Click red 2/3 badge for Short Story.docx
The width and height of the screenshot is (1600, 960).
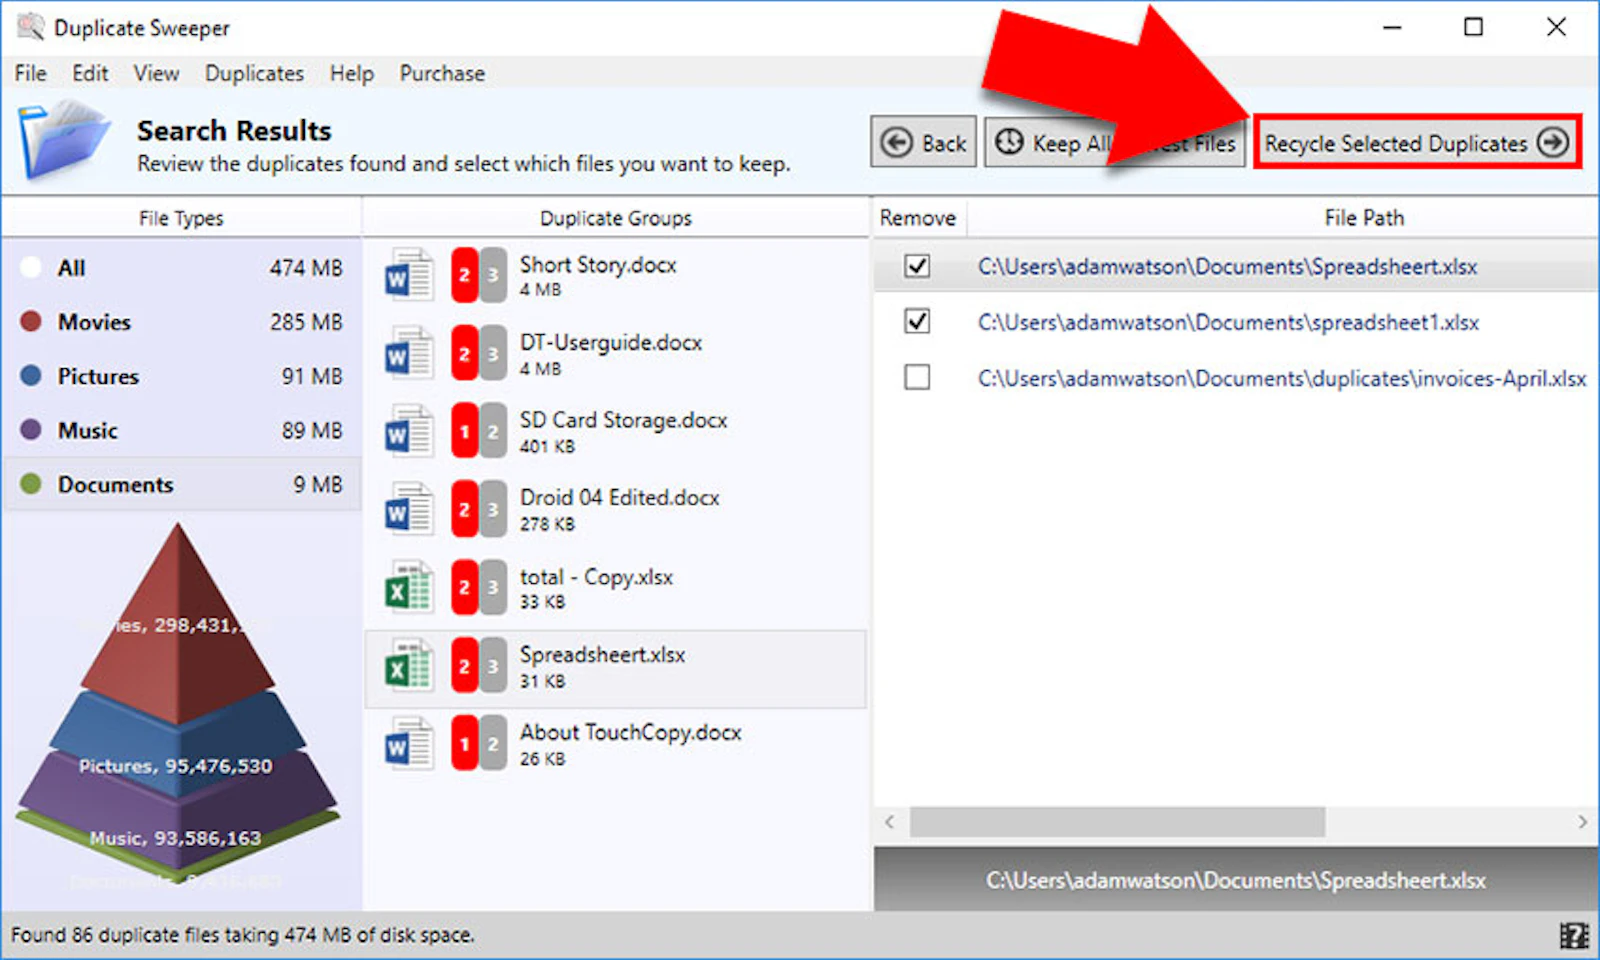pos(478,274)
